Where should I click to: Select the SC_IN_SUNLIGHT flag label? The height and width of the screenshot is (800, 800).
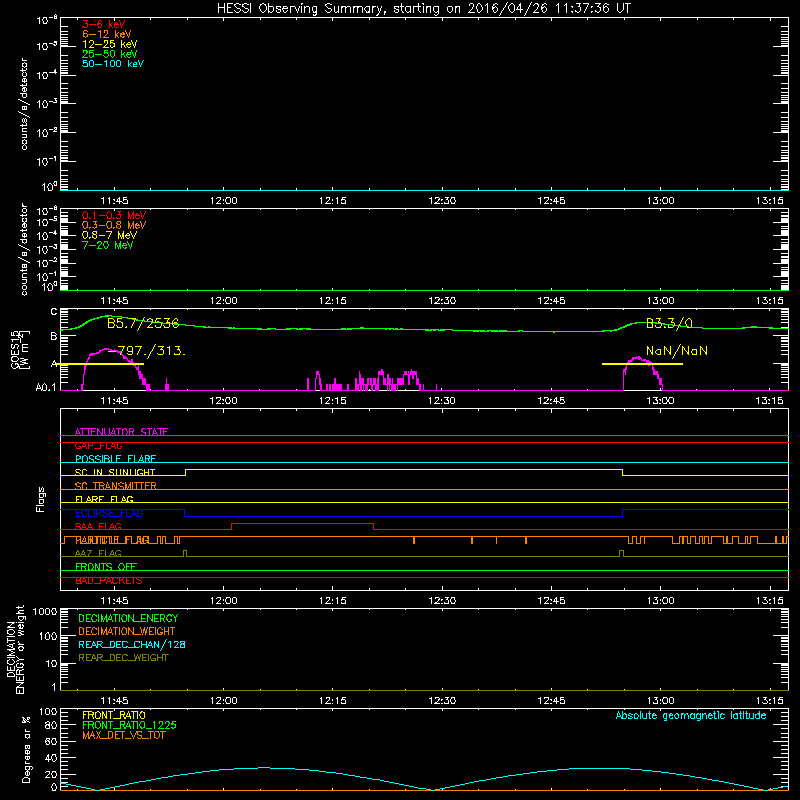115,472
